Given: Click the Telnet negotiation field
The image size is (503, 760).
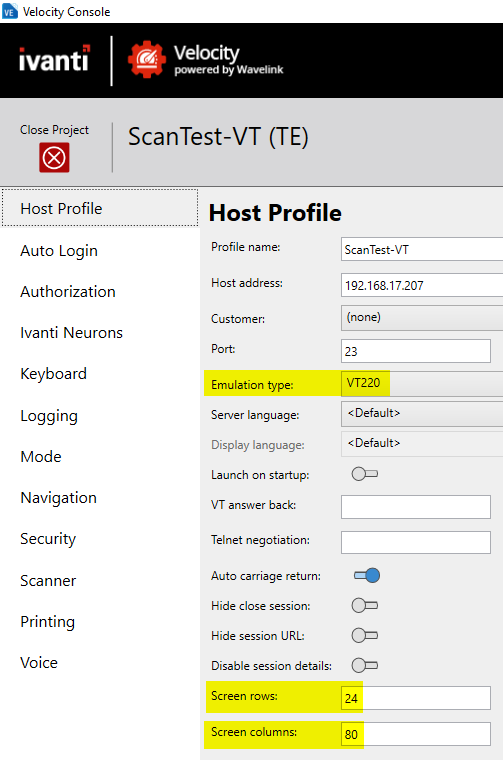Looking at the screenshot, I should tap(416, 542).
